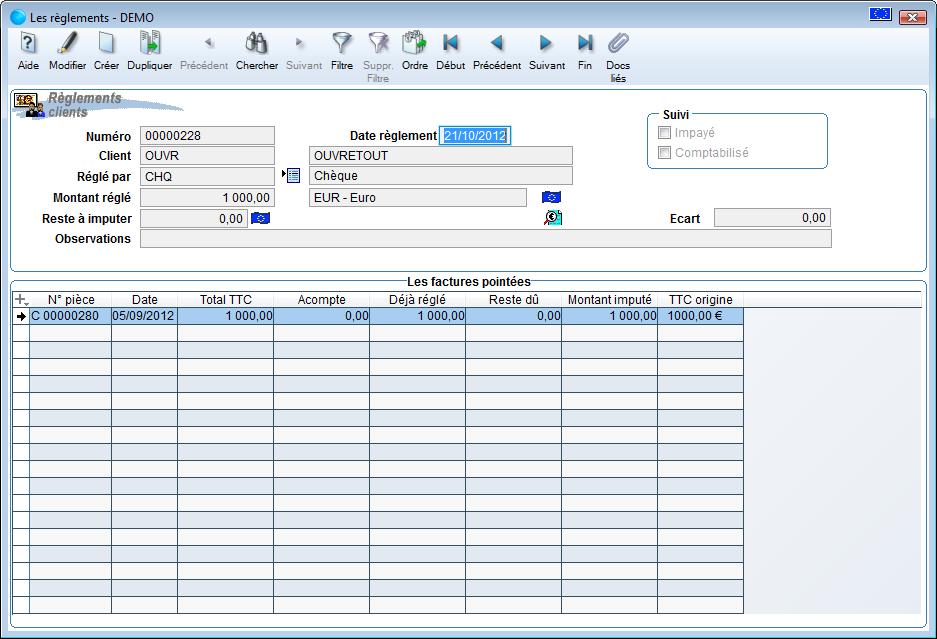Open the Ordre sort icon

click(x=414, y=43)
